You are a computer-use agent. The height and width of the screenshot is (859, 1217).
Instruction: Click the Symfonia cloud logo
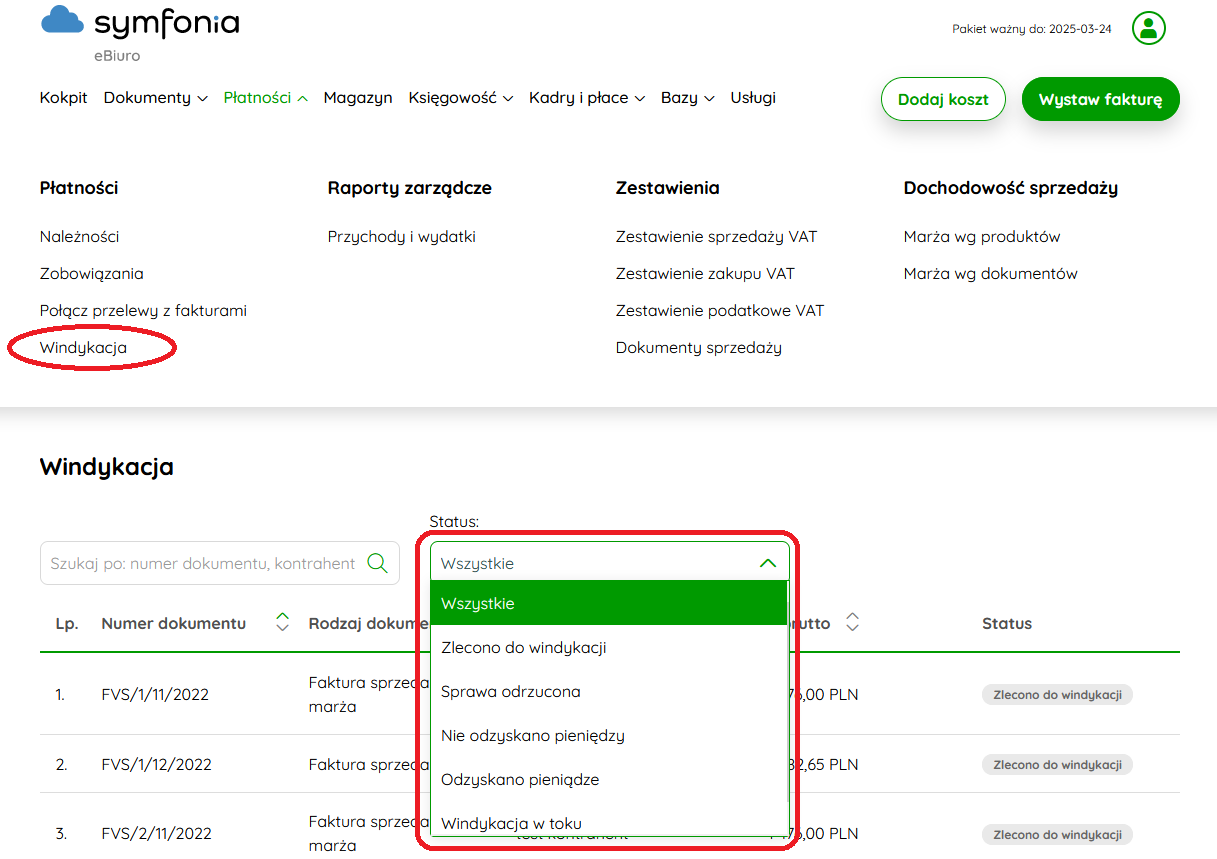(x=62, y=21)
